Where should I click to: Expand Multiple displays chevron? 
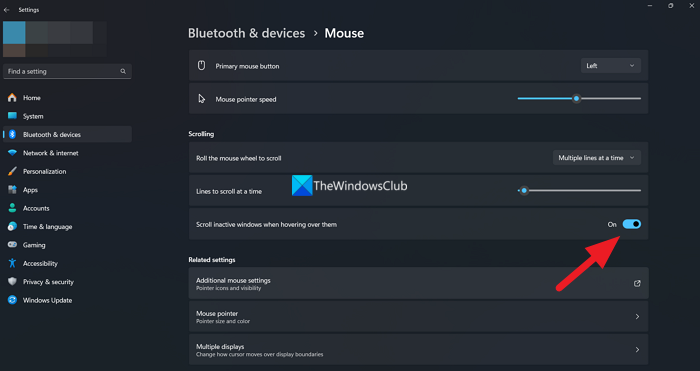coord(637,350)
